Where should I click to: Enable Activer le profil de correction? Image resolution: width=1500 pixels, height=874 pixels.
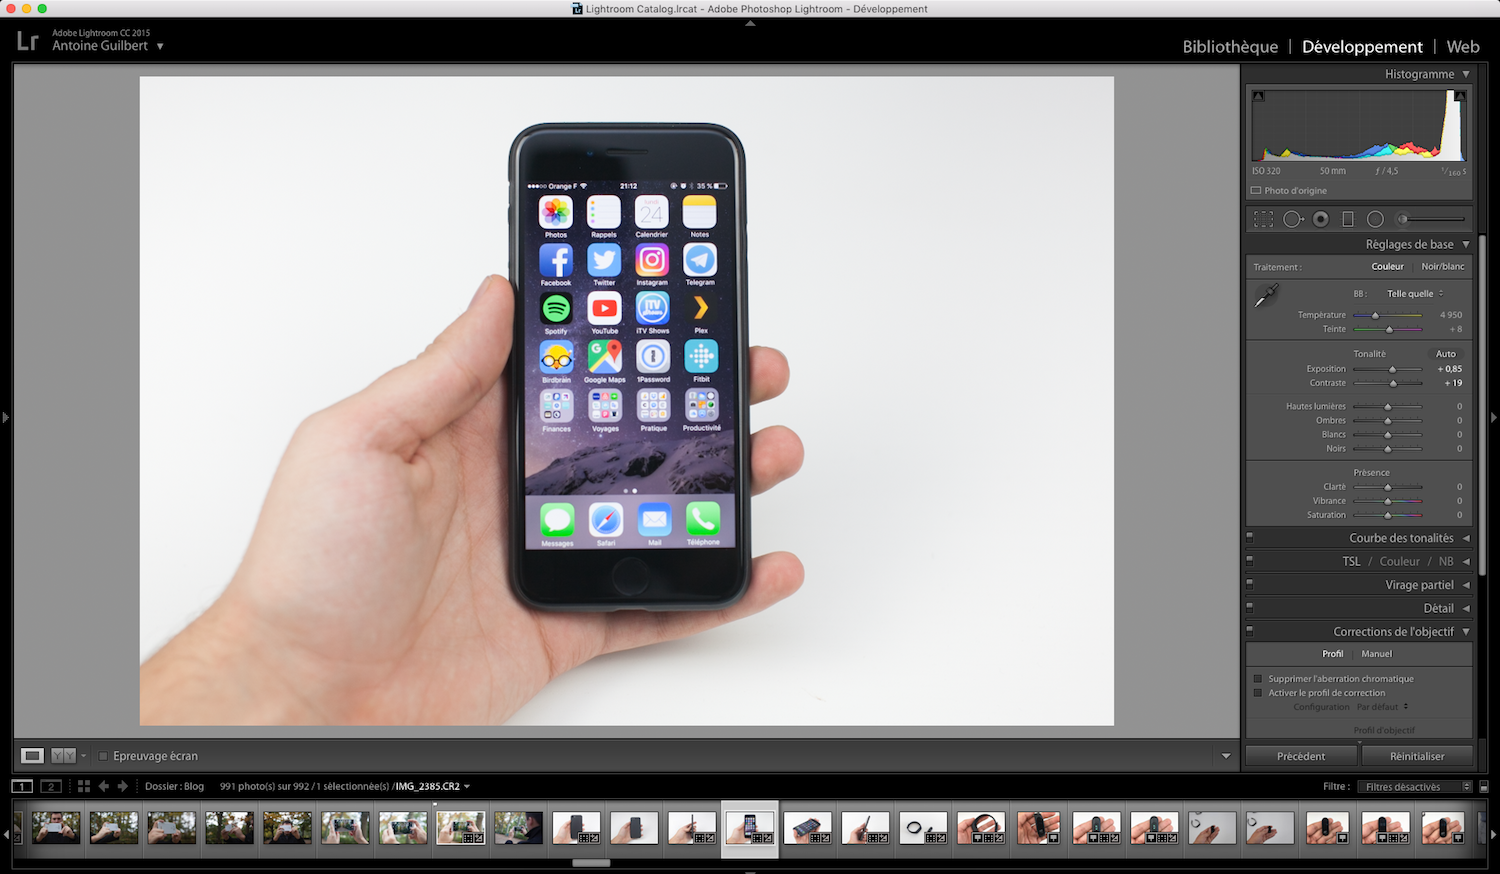pyautogui.click(x=1258, y=693)
